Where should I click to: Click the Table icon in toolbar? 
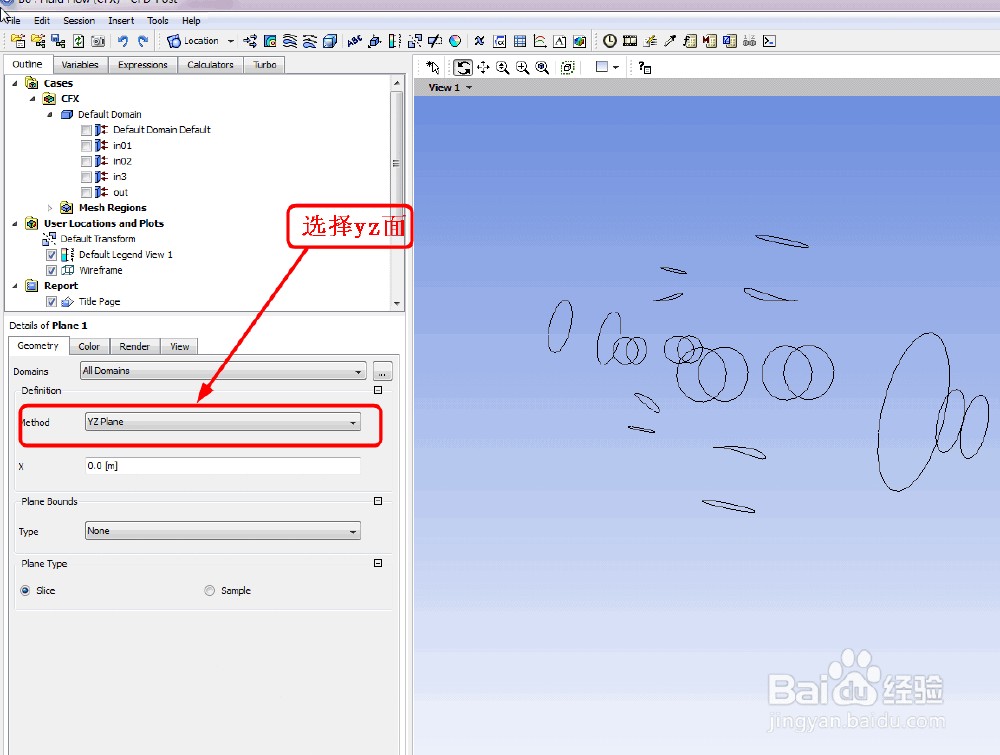520,41
